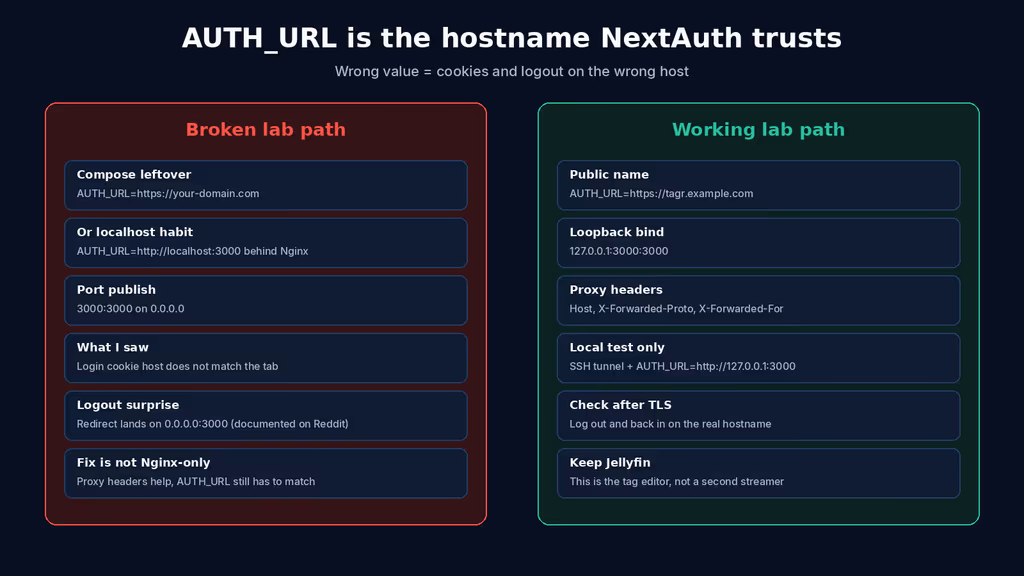Click the title 'AUTH_URL is the hostname NextAuth trusts'
1024x576 pixels.
[511, 38]
